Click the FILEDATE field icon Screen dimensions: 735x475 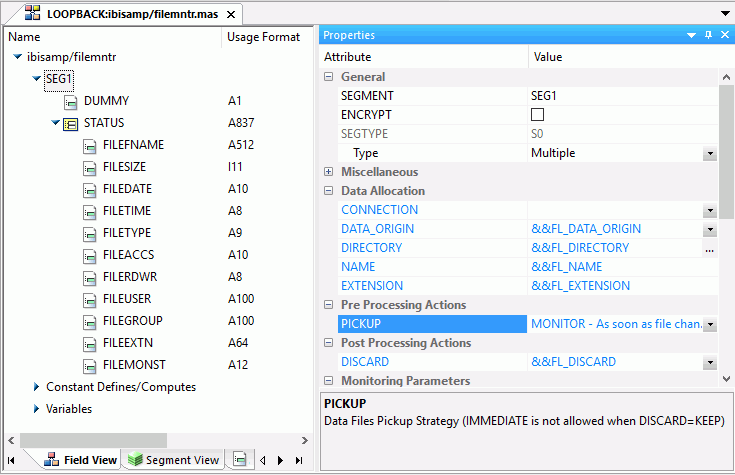[90, 190]
